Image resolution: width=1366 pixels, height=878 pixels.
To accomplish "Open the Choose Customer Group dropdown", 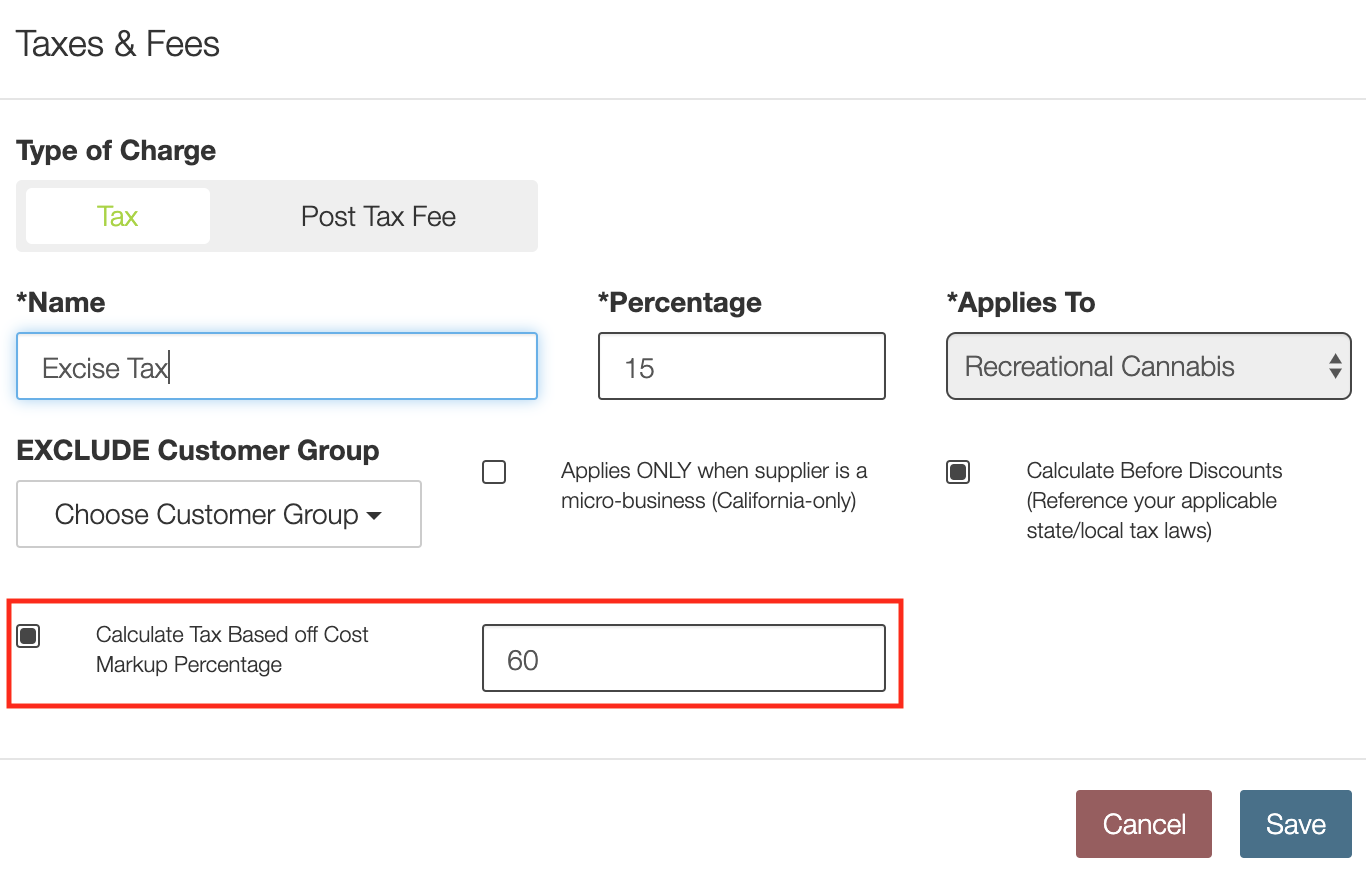I will pos(218,515).
